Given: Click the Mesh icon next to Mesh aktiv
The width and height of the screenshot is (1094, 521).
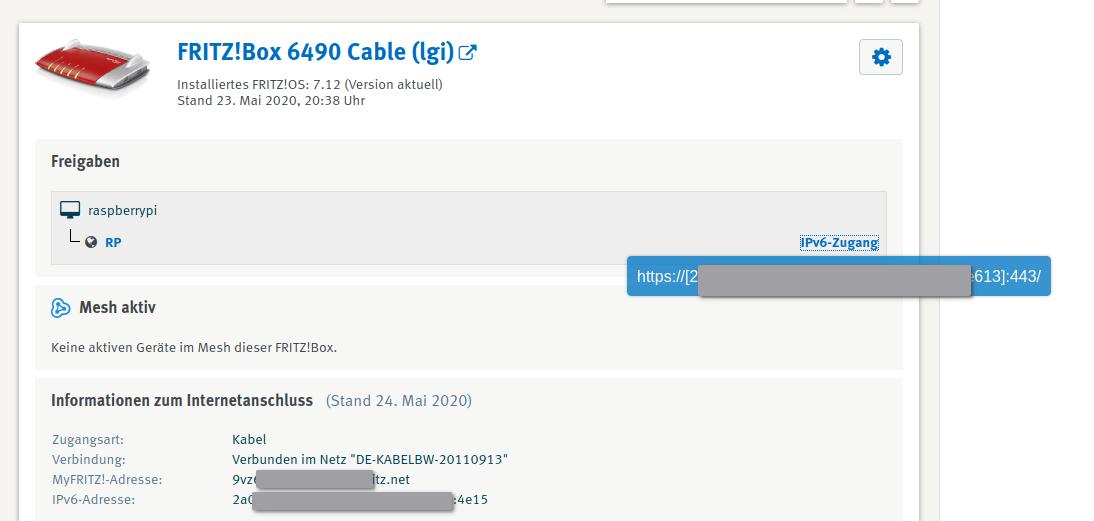Looking at the screenshot, I should 60,308.
